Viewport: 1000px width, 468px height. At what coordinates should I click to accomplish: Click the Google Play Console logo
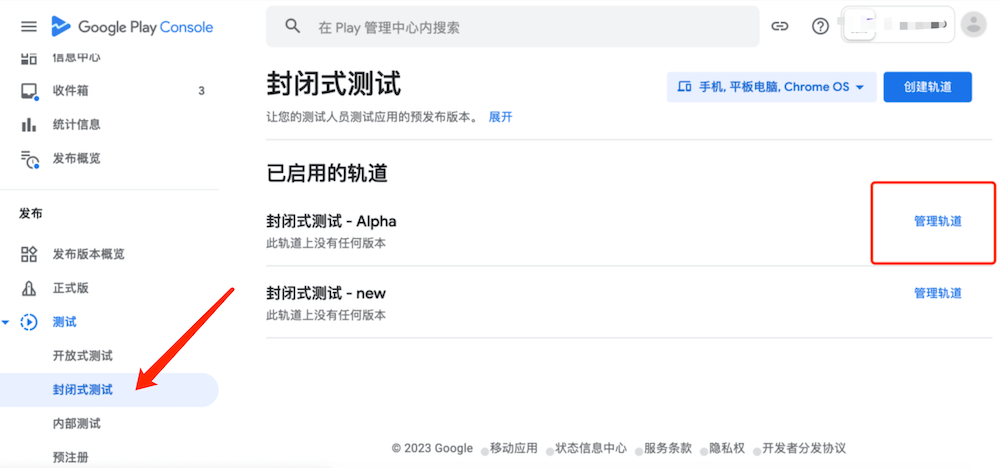click(132, 27)
